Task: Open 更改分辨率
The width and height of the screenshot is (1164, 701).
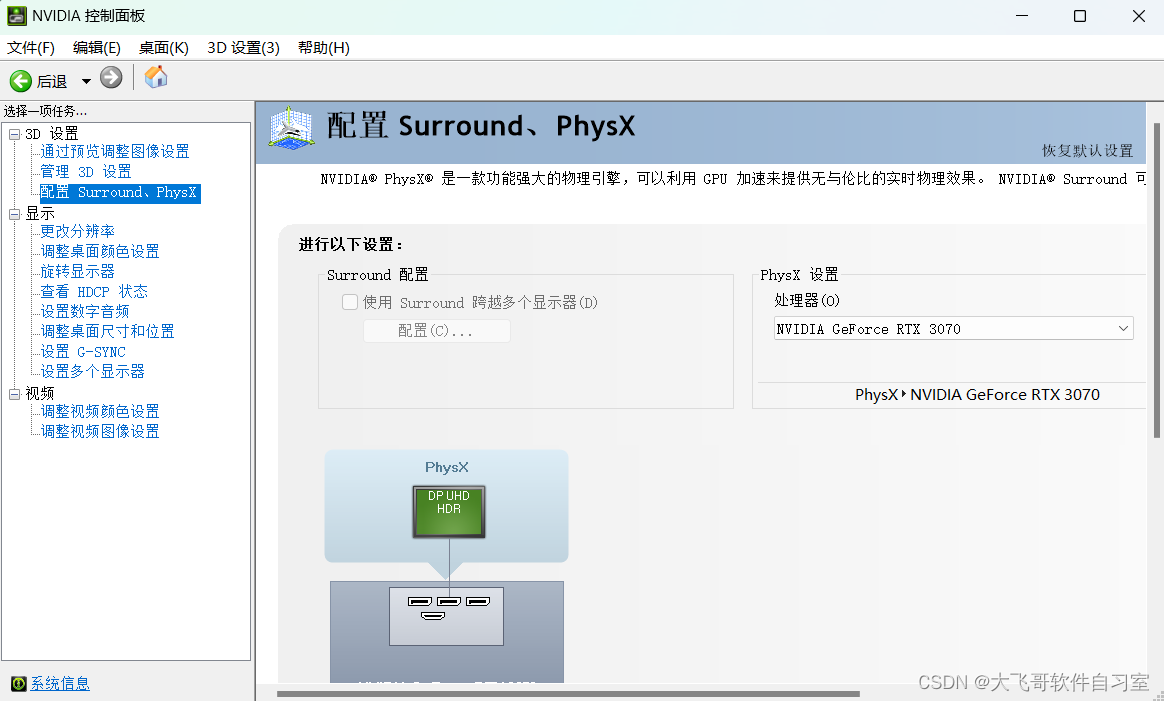Action: click(x=77, y=231)
